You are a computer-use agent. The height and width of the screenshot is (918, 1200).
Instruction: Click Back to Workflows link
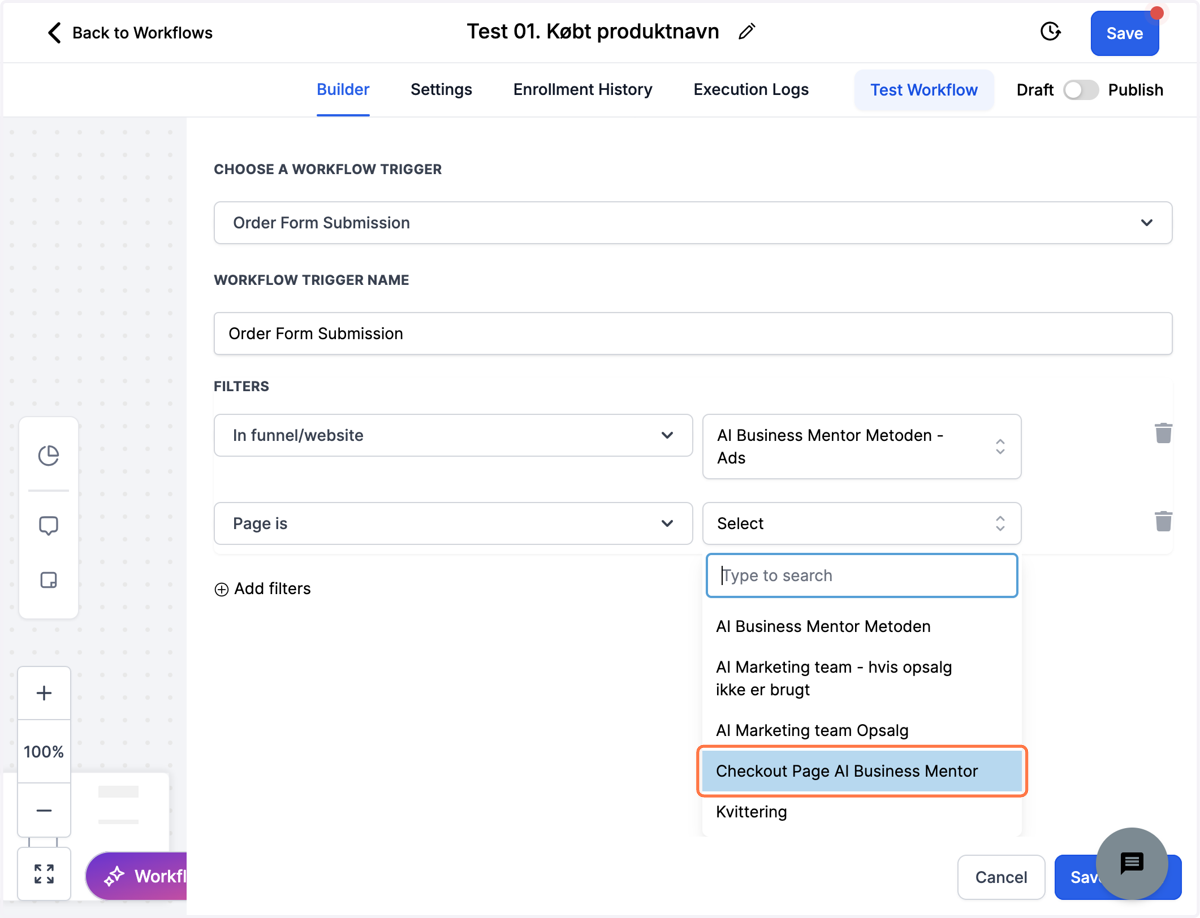coord(142,33)
